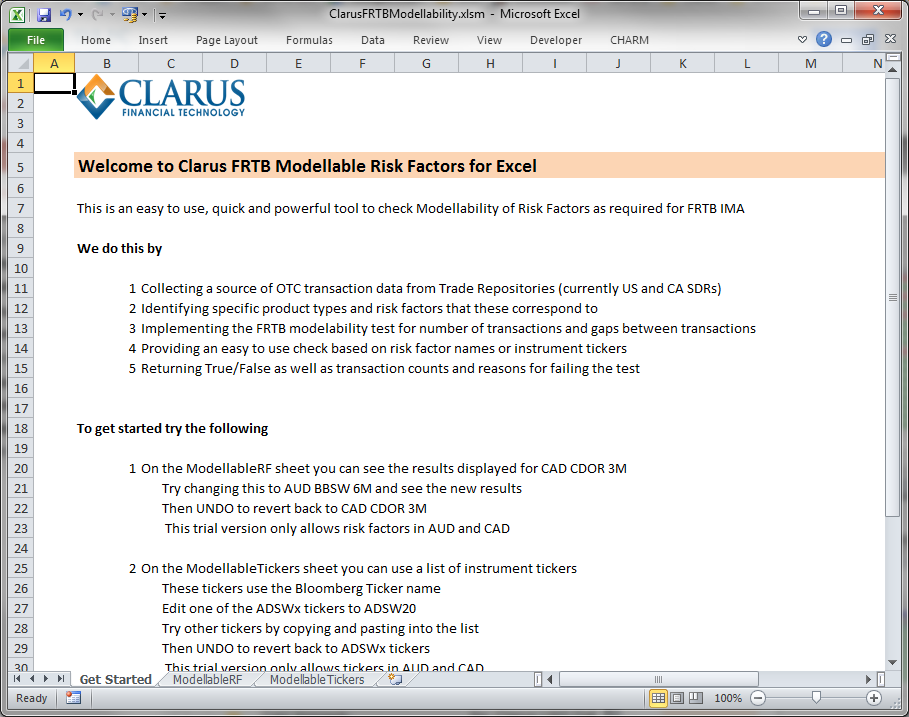Click the Clarus Financial Technology logo

click(161, 97)
